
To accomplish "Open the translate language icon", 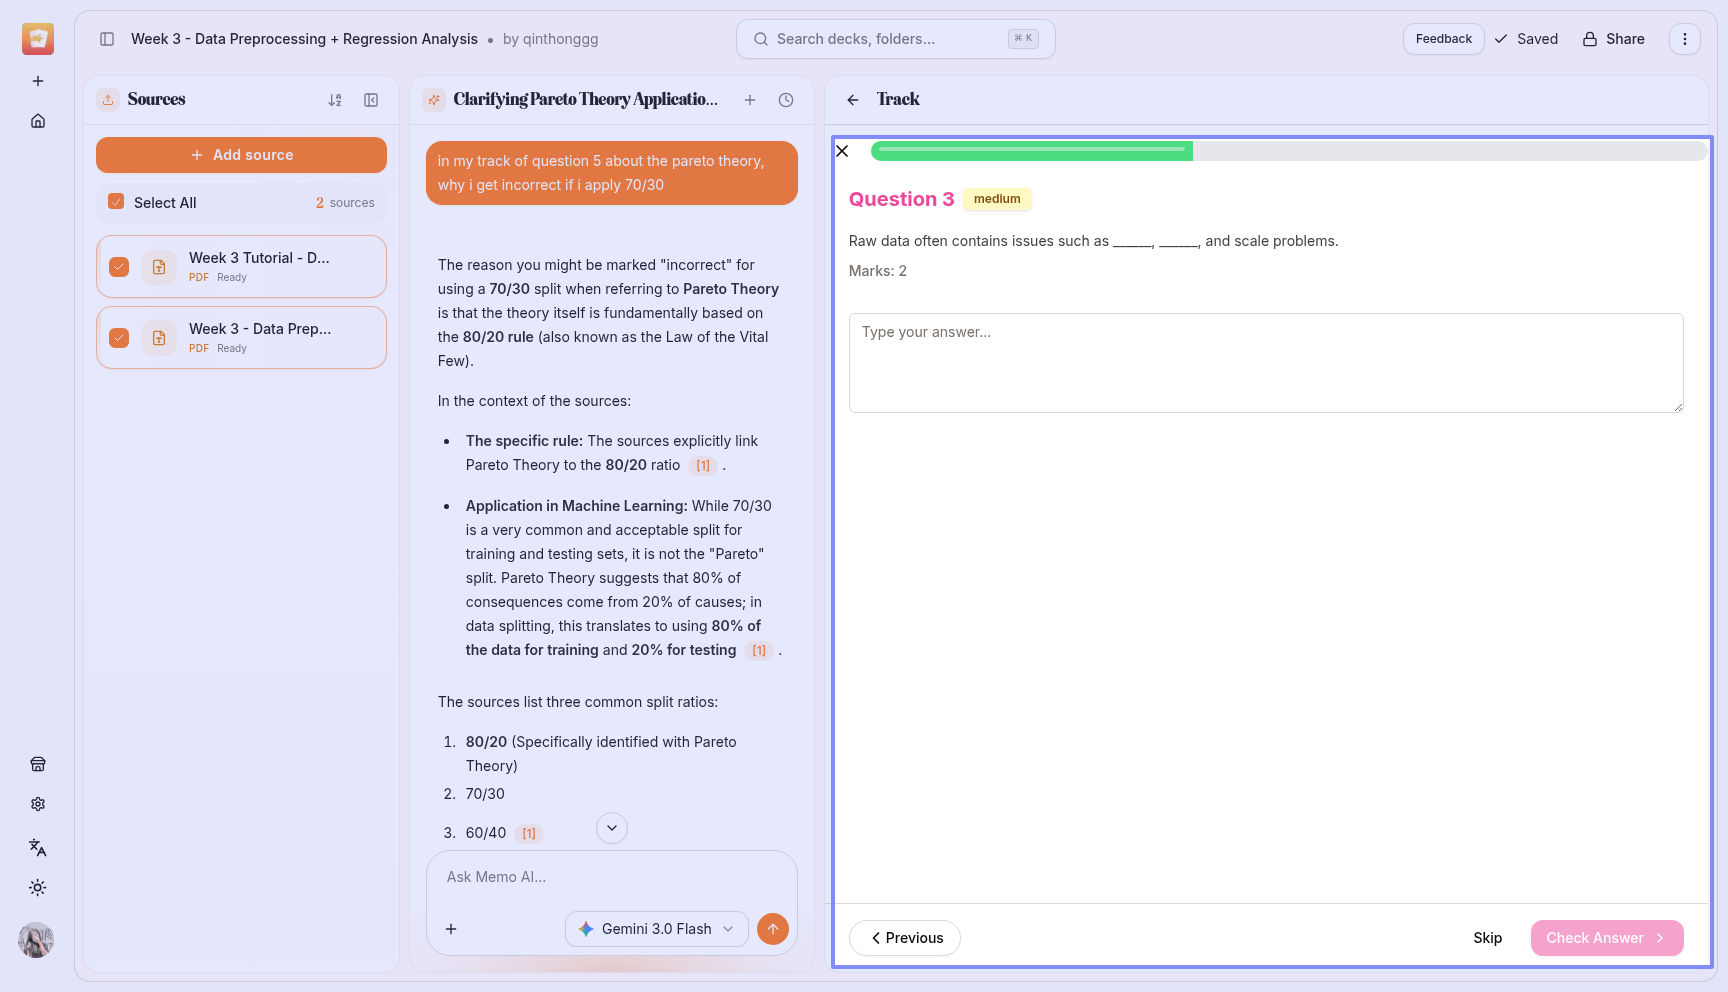I will click(x=38, y=847).
